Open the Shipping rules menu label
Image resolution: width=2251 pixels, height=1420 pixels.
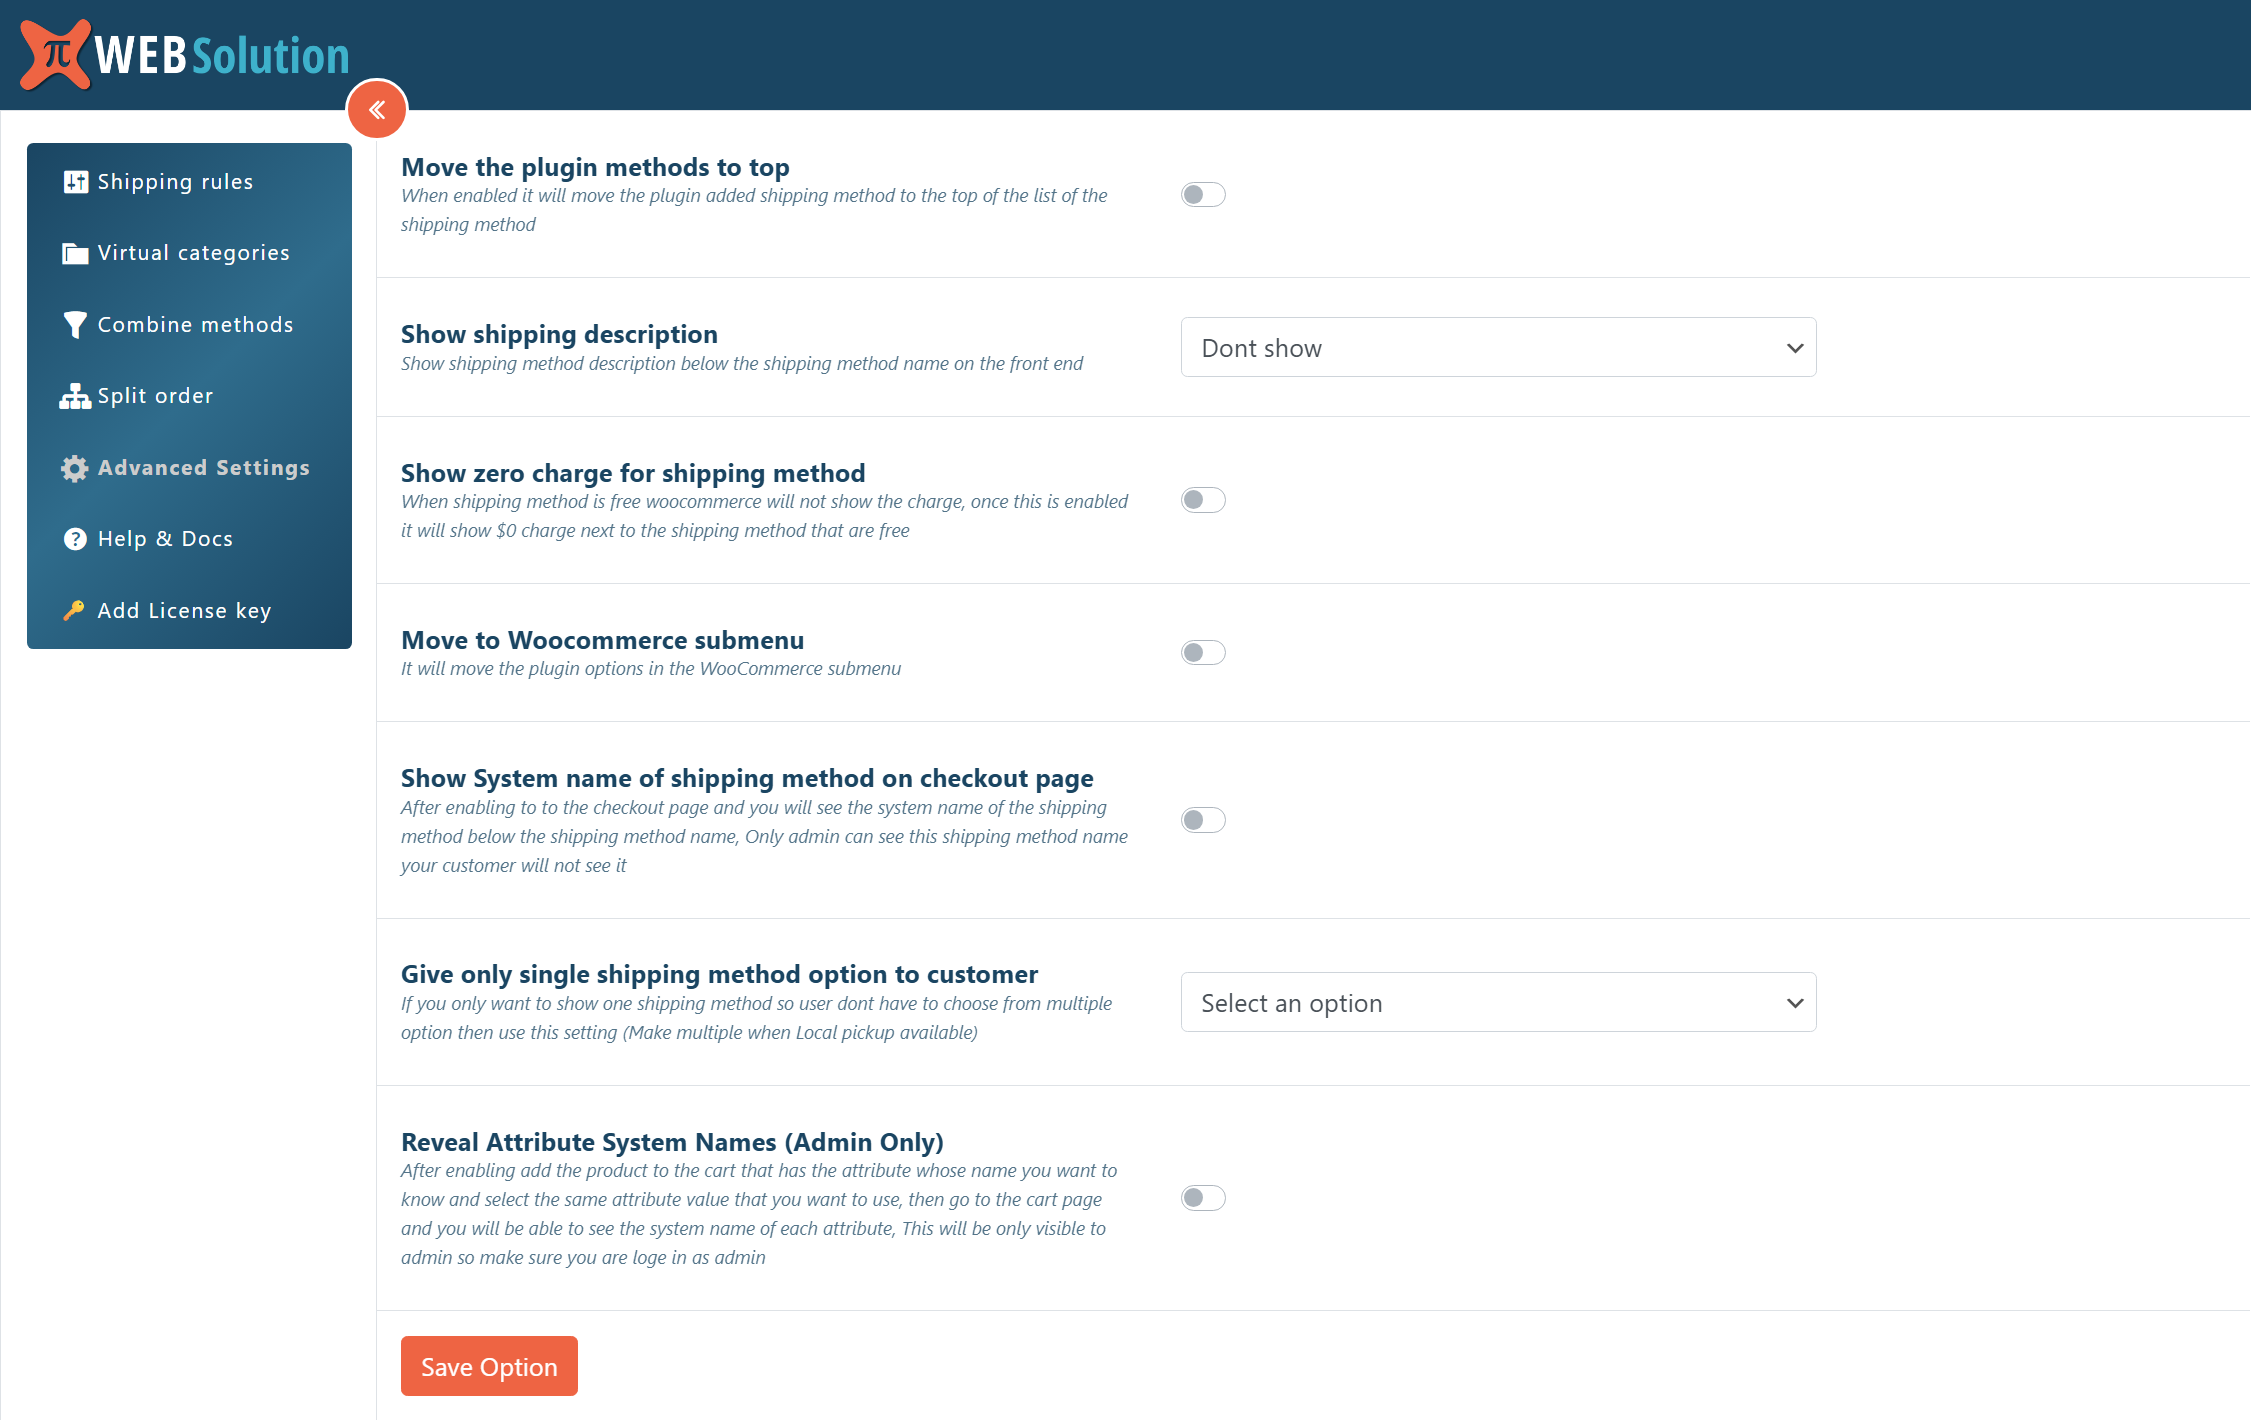[x=175, y=182]
